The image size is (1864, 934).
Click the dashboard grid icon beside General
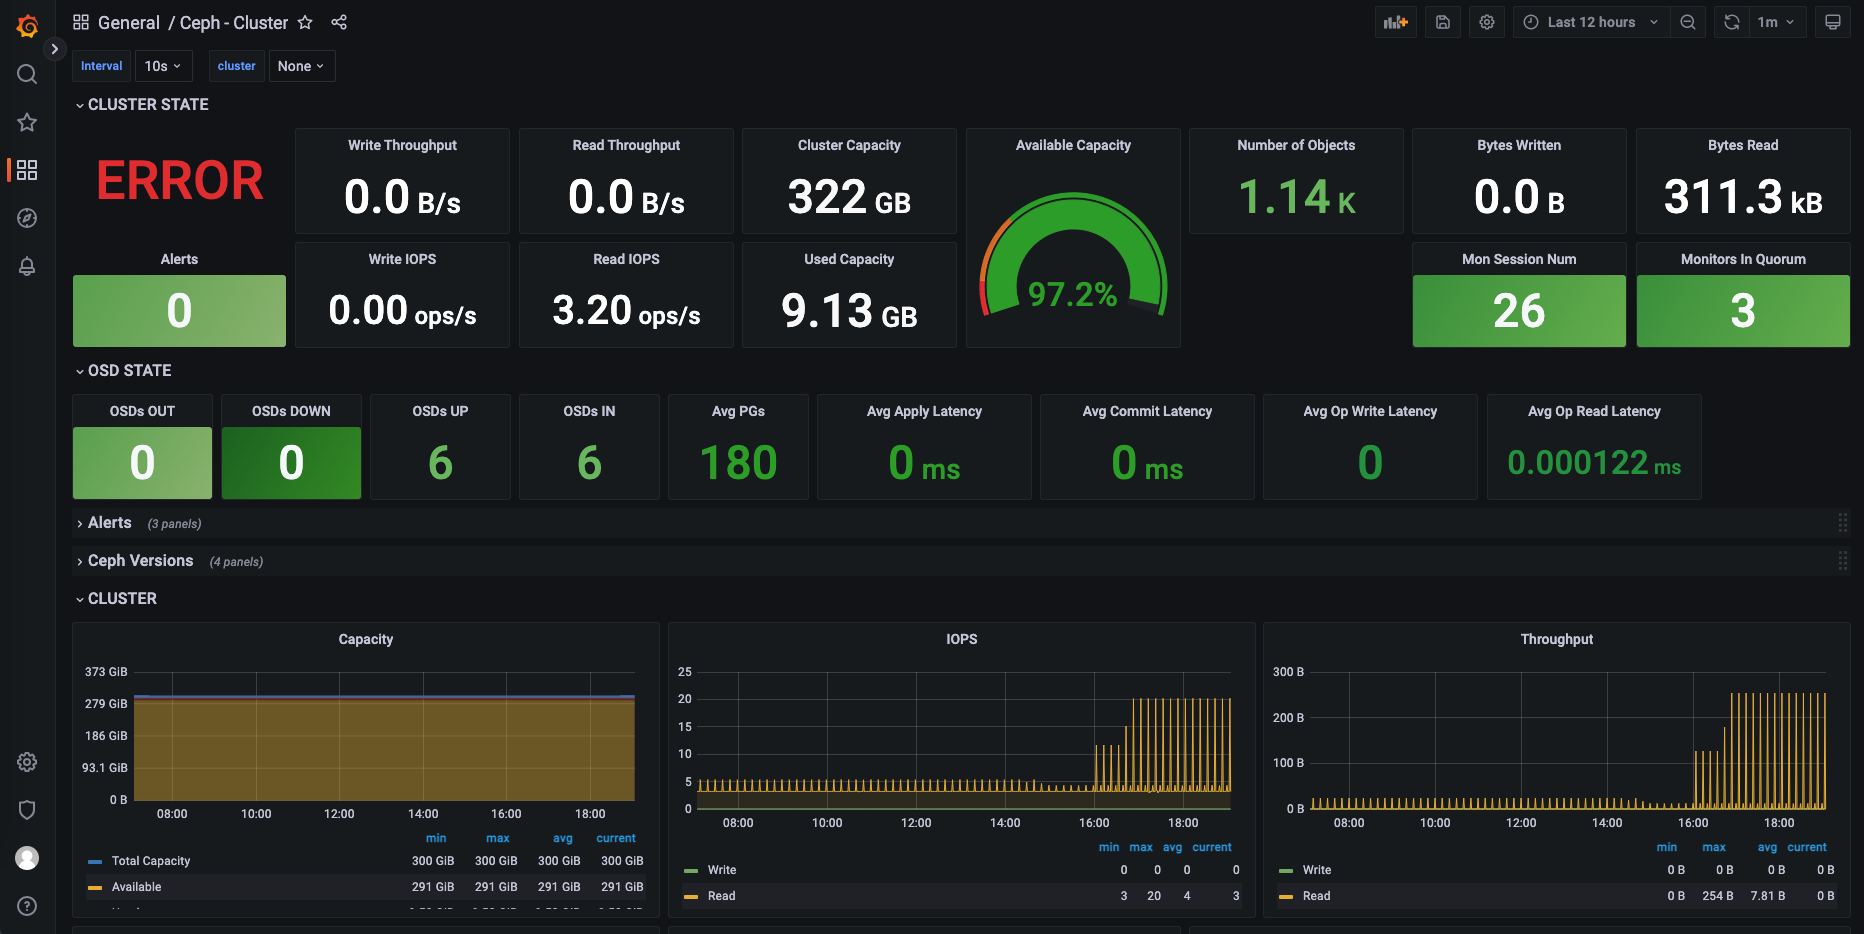(81, 22)
